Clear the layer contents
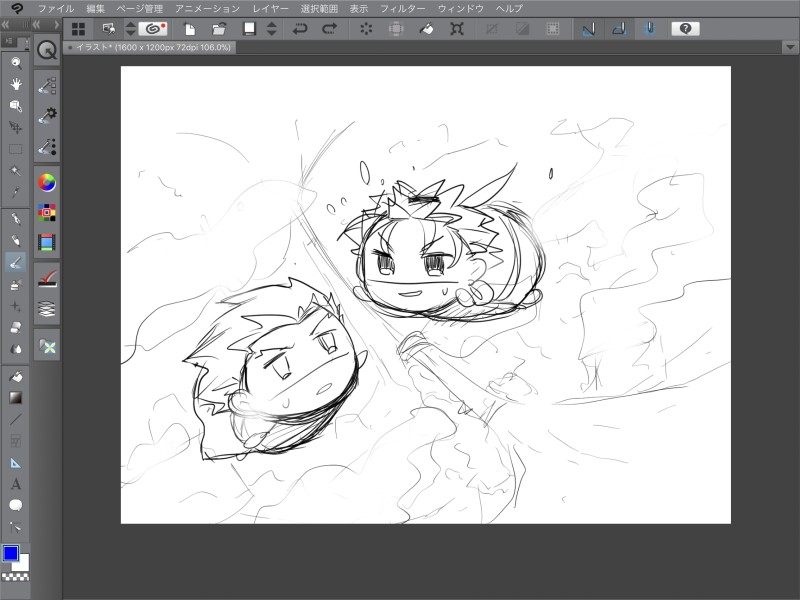Image resolution: width=800 pixels, height=600 pixels. (x=366, y=29)
